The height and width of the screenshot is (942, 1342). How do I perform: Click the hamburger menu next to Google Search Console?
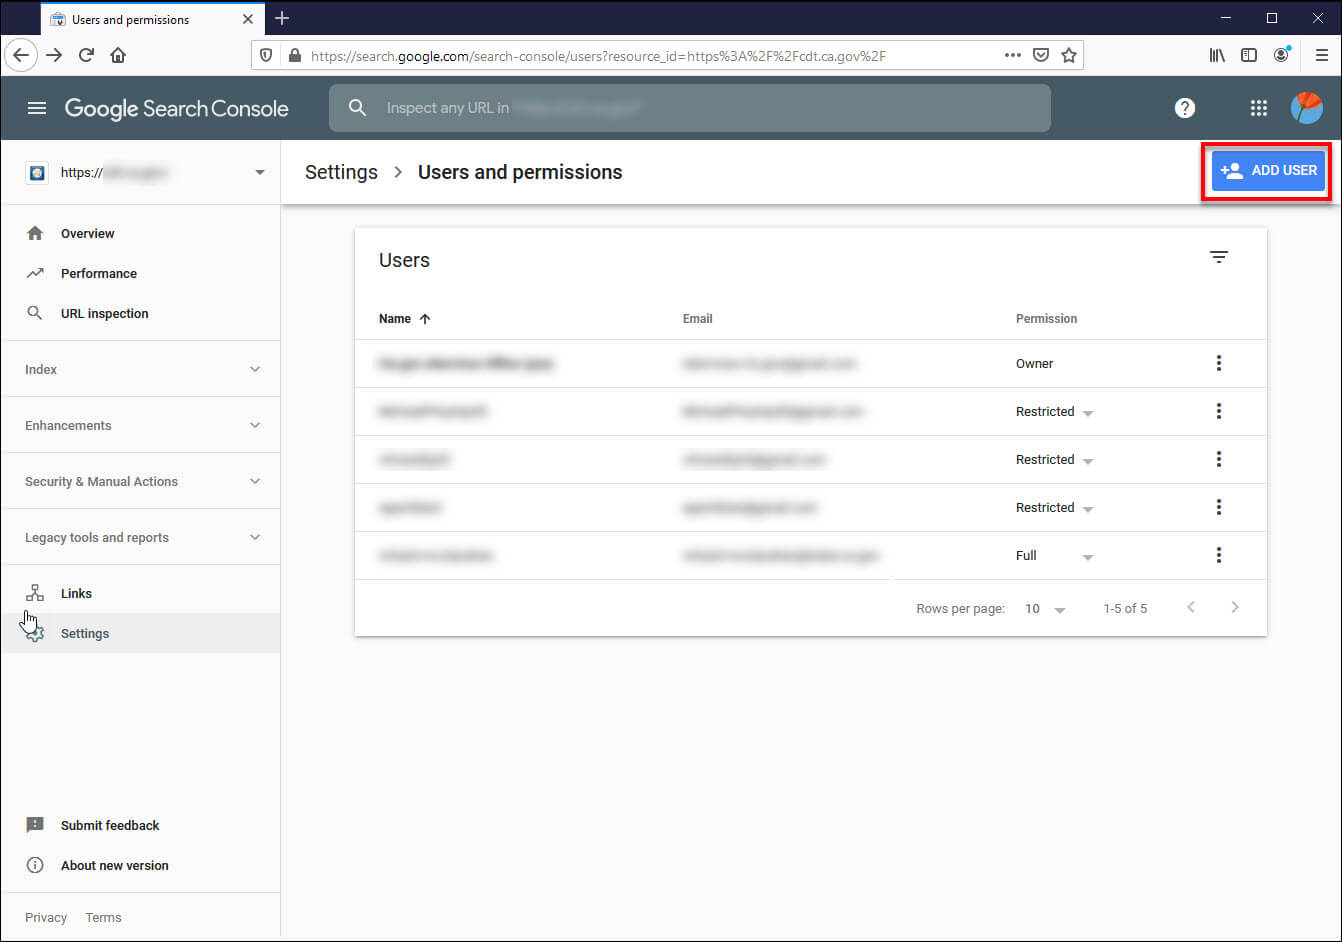coord(37,108)
